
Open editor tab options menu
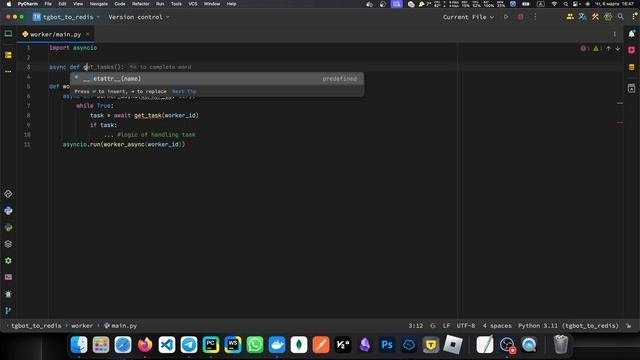pos(614,34)
